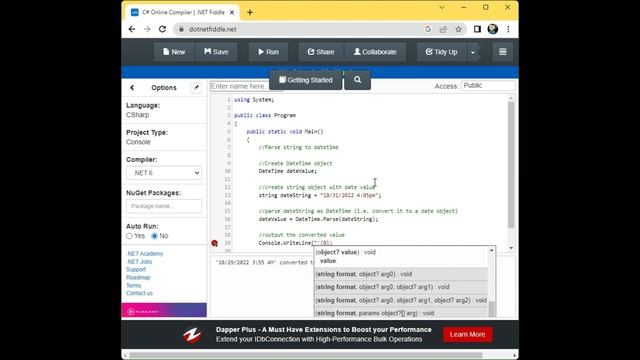Toggle the browser side panel icon

(x=477, y=29)
